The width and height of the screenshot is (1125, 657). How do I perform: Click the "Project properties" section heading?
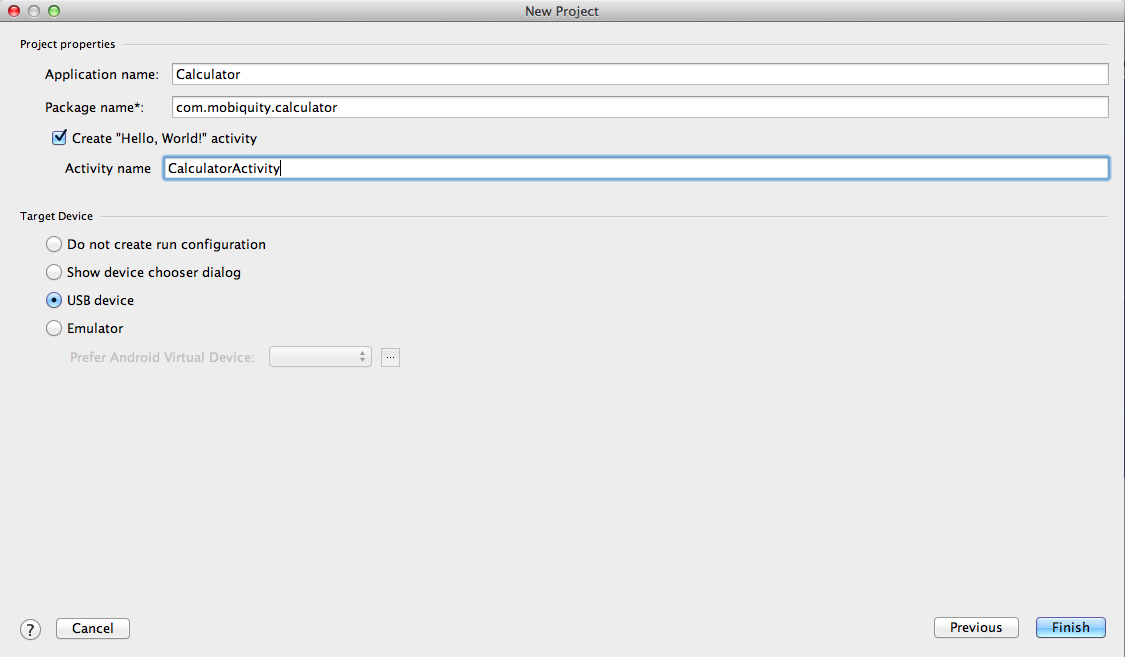pyautogui.click(x=67, y=44)
